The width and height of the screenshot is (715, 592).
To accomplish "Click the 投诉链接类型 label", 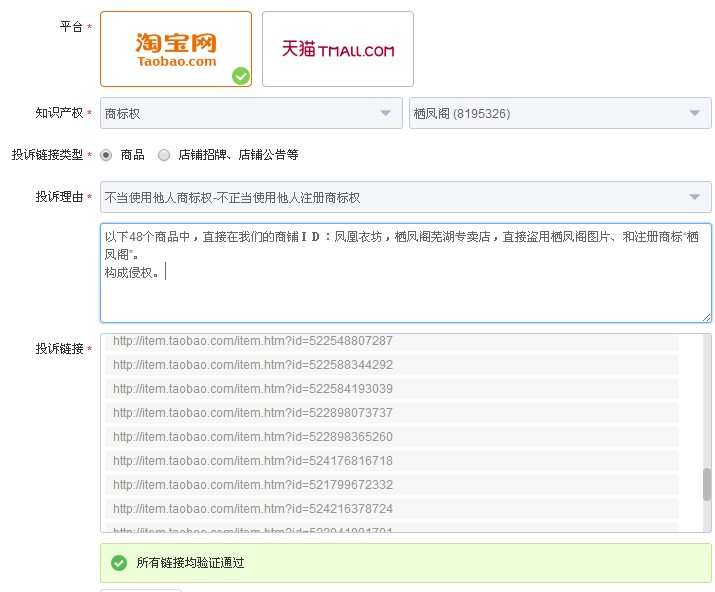I will point(47,155).
